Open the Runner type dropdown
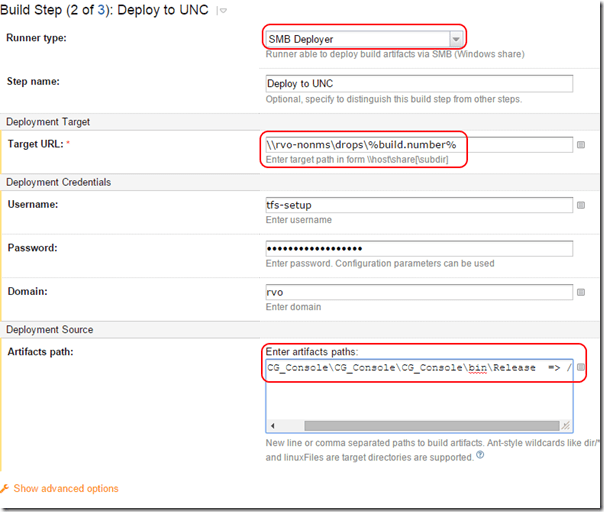 click(x=456, y=39)
